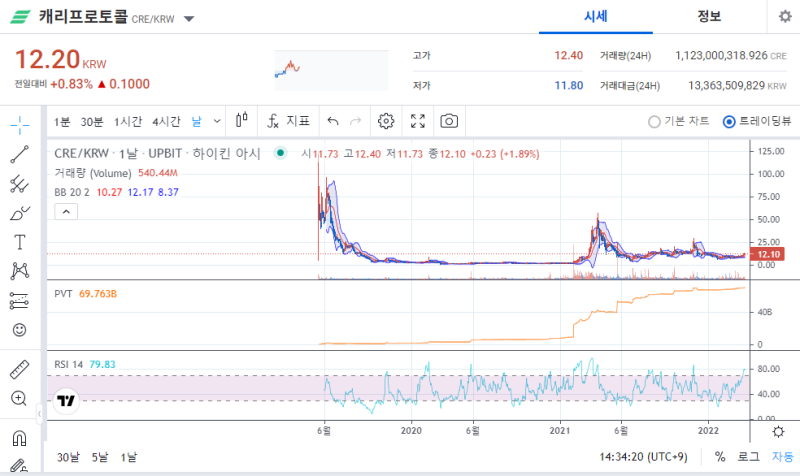This screenshot has height=476, width=800.
Task: Click the mini price sparkline thumbnail
Action: [332, 70]
